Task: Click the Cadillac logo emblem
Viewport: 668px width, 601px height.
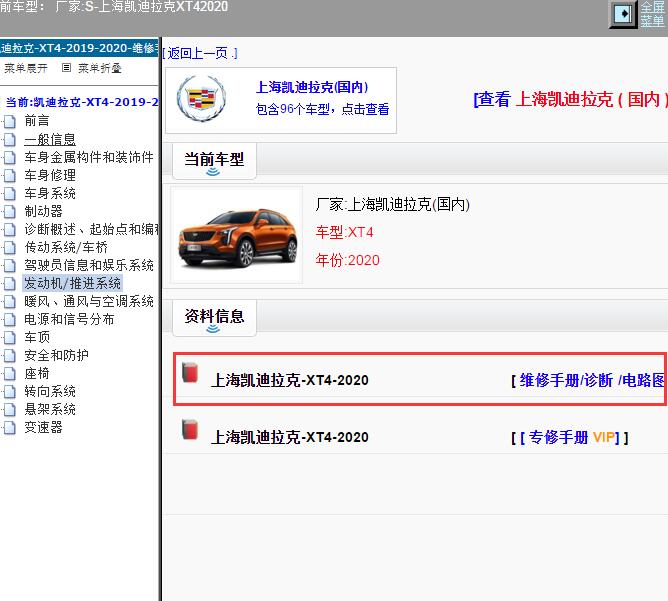Action: tap(201, 98)
